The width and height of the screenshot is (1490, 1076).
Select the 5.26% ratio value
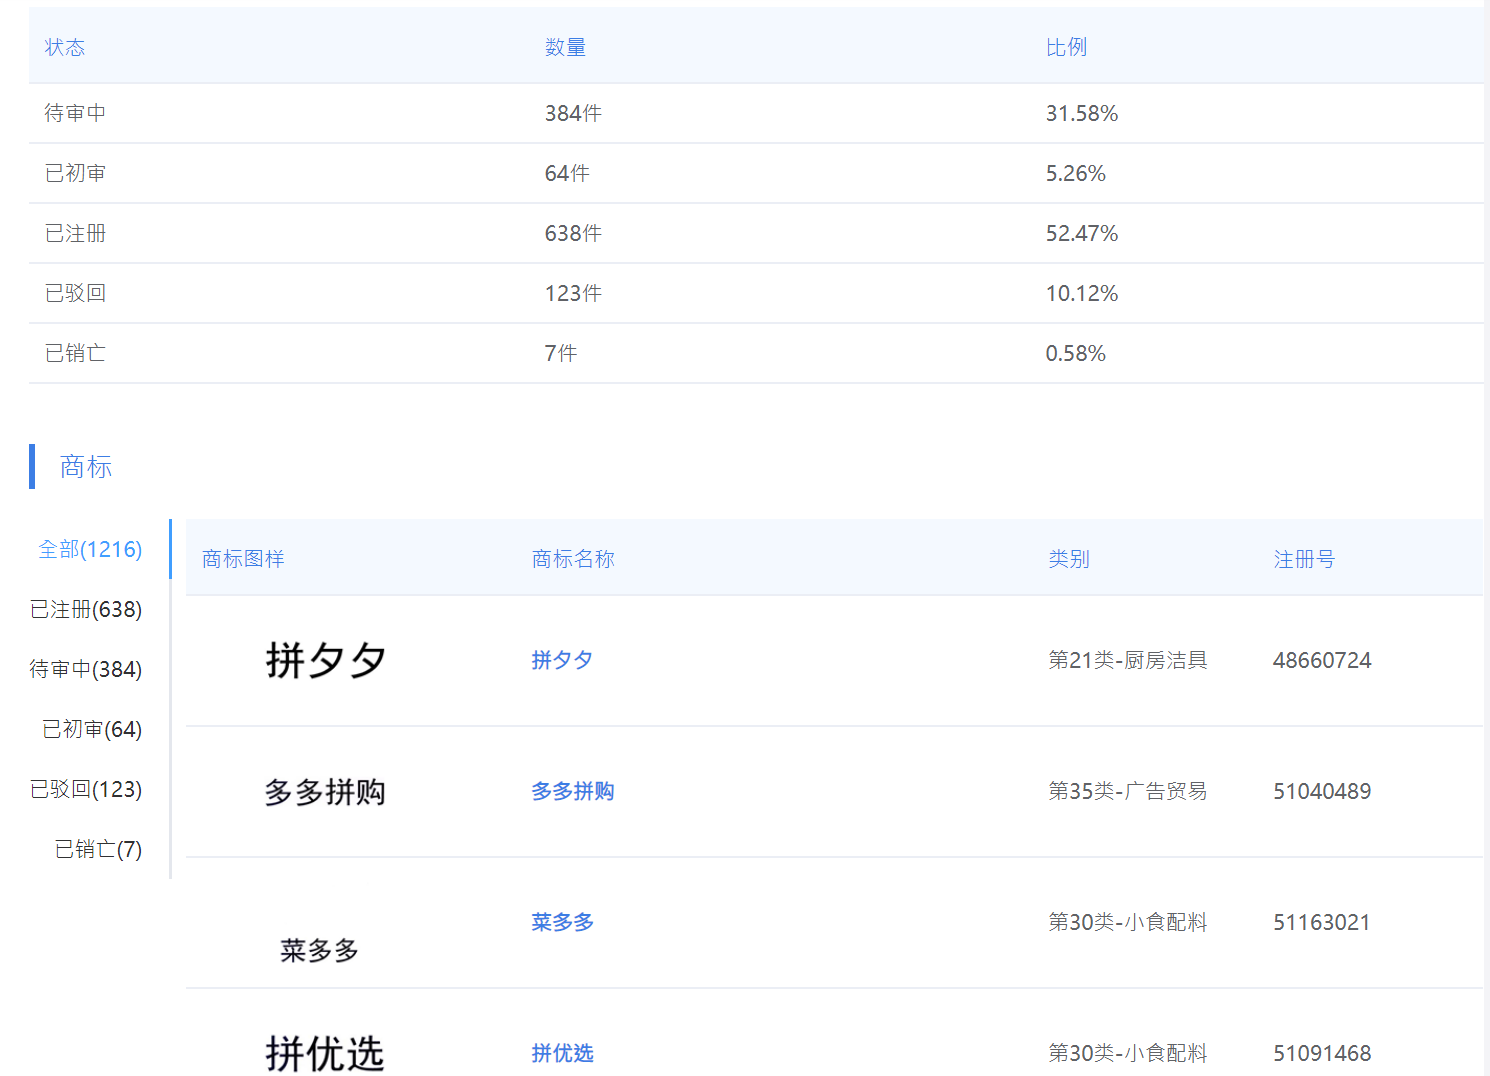pyautogui.click(x=1076, y=173)
